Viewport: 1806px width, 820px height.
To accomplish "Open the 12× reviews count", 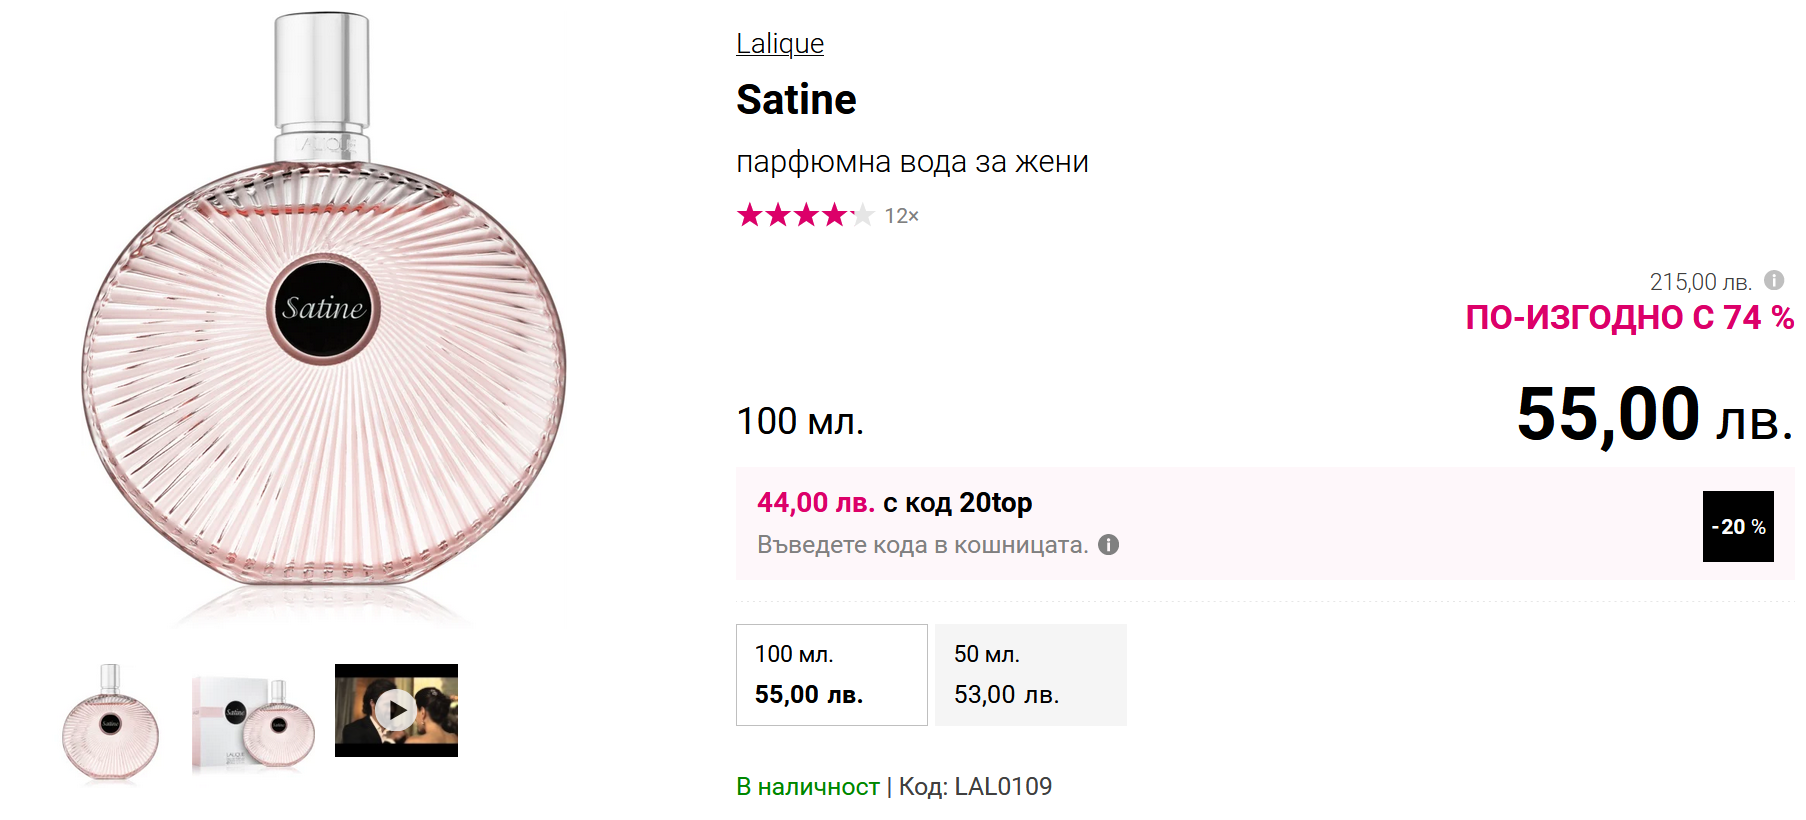I will [901, 216].
